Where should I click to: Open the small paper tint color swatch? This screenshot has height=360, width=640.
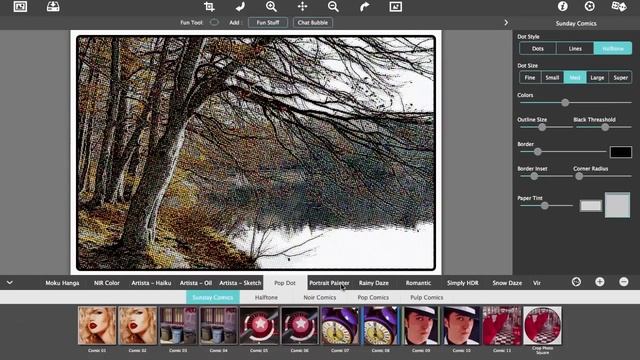pyautogui.click(x=591, y=206)
